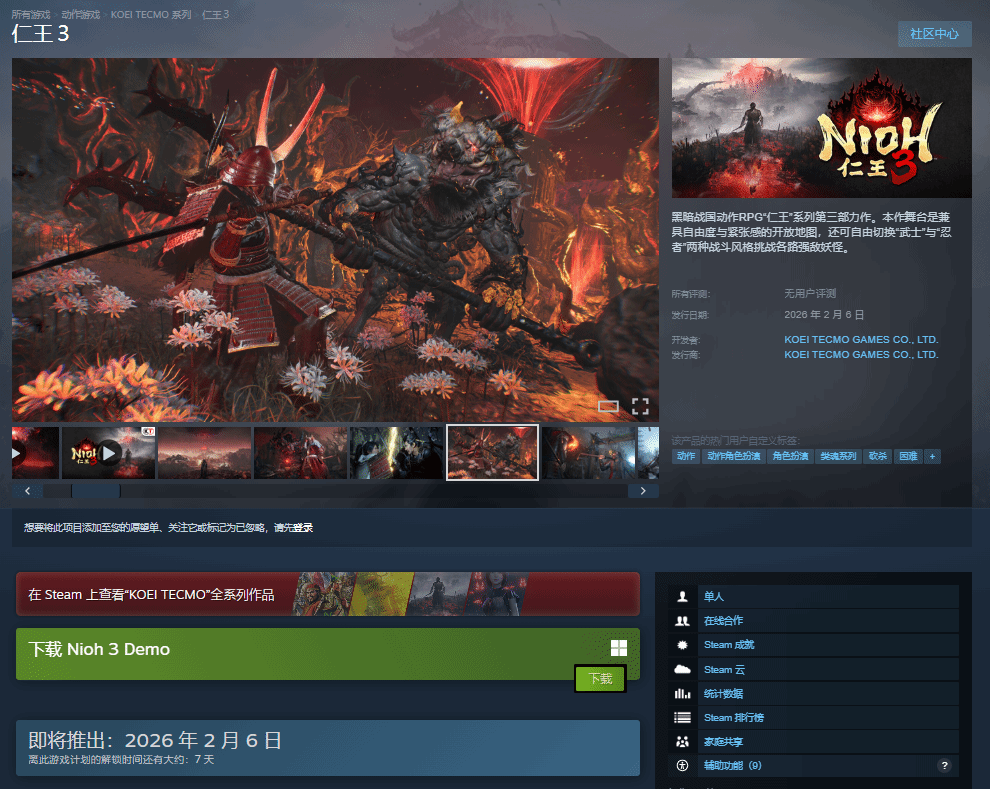
Task: Click the Steam 云 cloud icon
Action: [x=683, y=669]
